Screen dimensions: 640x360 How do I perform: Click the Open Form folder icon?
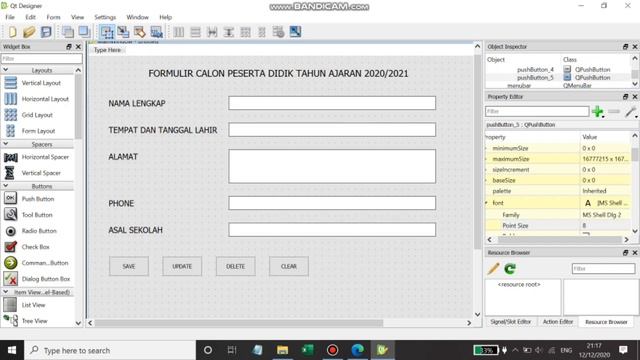(x=29, y=32)
